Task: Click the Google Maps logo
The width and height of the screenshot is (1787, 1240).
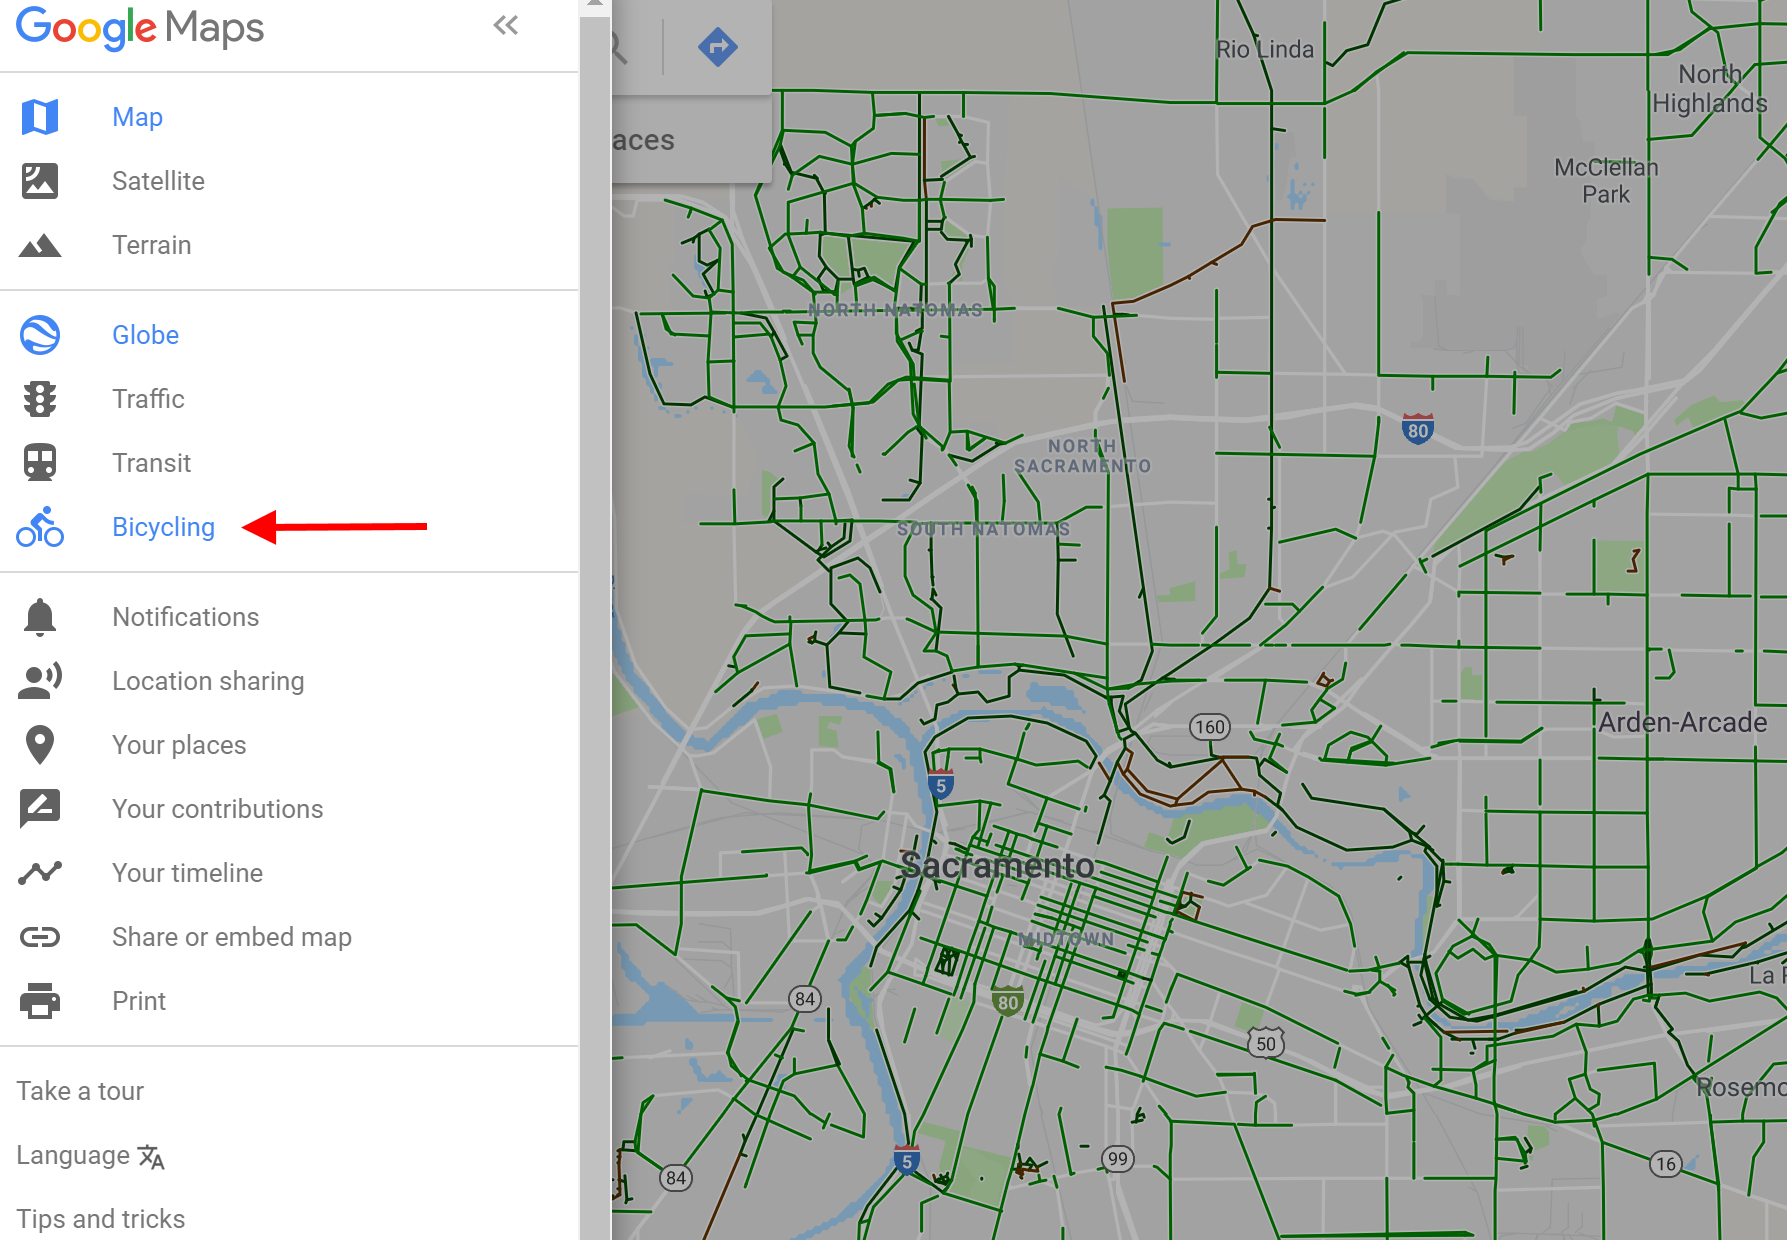Action: pos(140,28)
